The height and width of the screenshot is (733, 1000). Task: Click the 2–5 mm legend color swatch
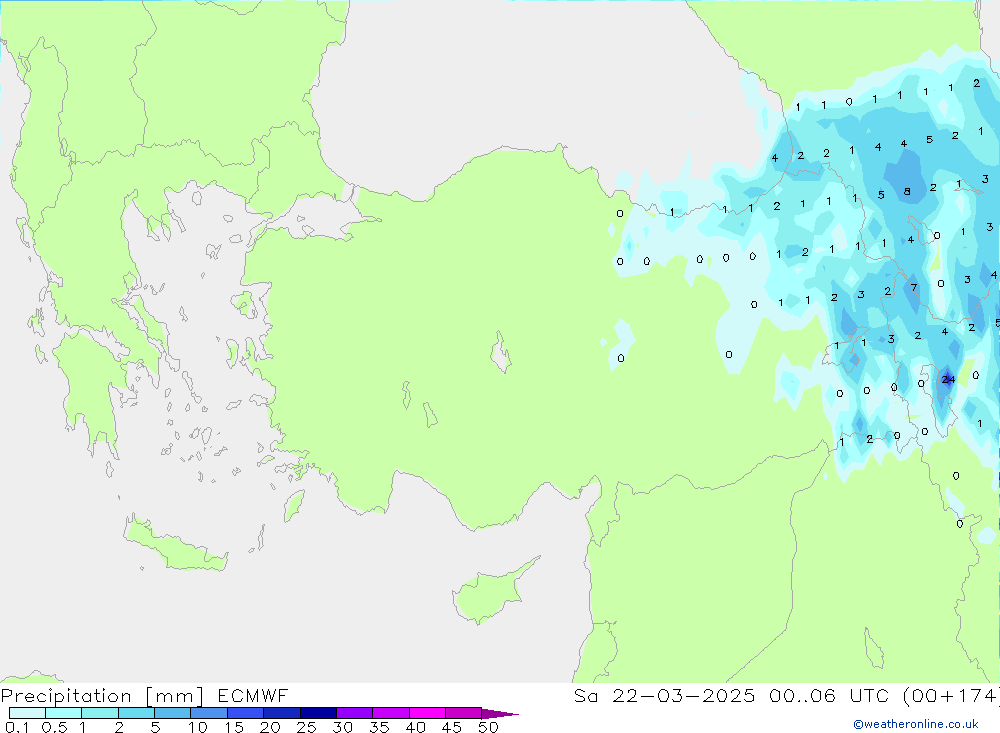coord(136,713)
